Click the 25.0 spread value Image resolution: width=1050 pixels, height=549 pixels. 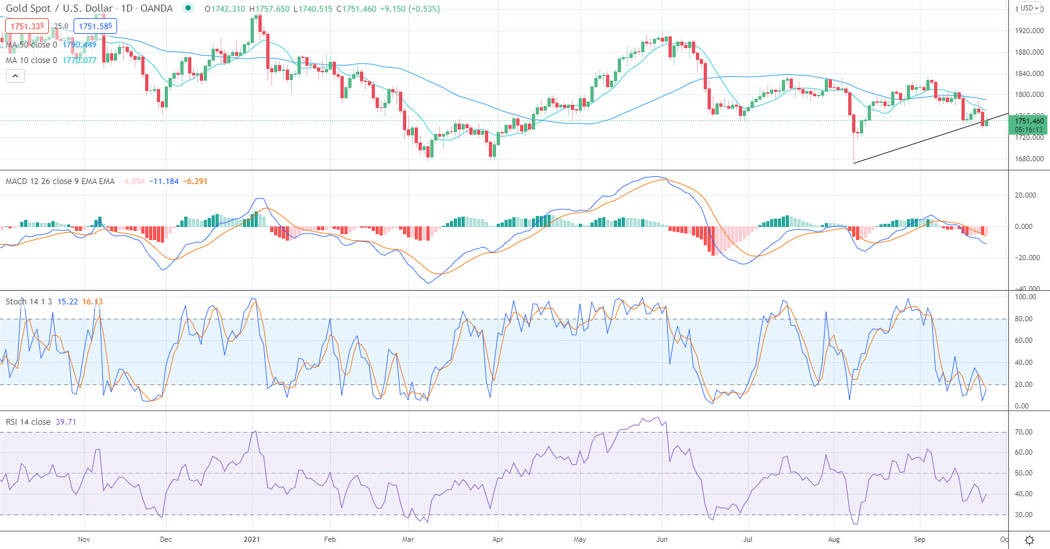coord(61,26)
